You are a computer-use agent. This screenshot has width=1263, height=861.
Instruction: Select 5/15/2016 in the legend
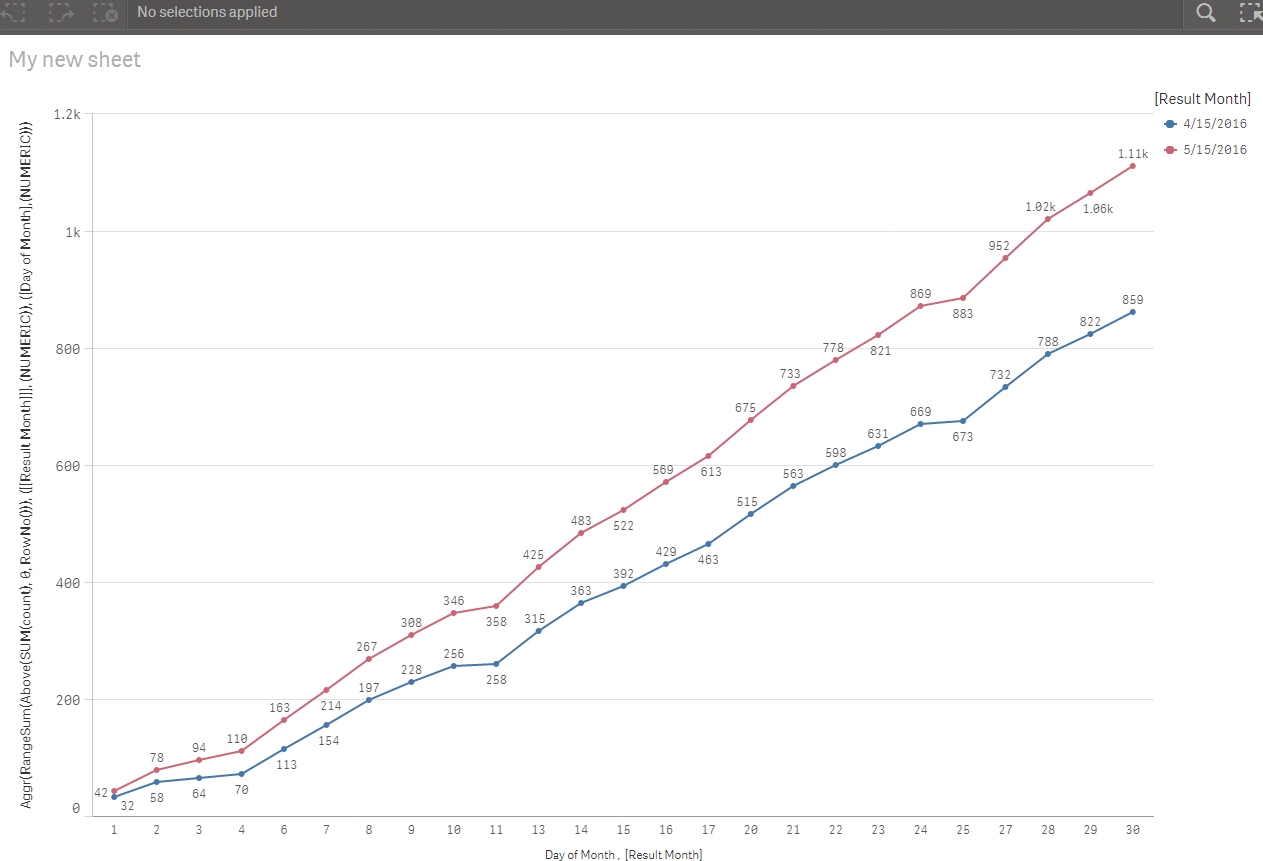click(1207, 150)
